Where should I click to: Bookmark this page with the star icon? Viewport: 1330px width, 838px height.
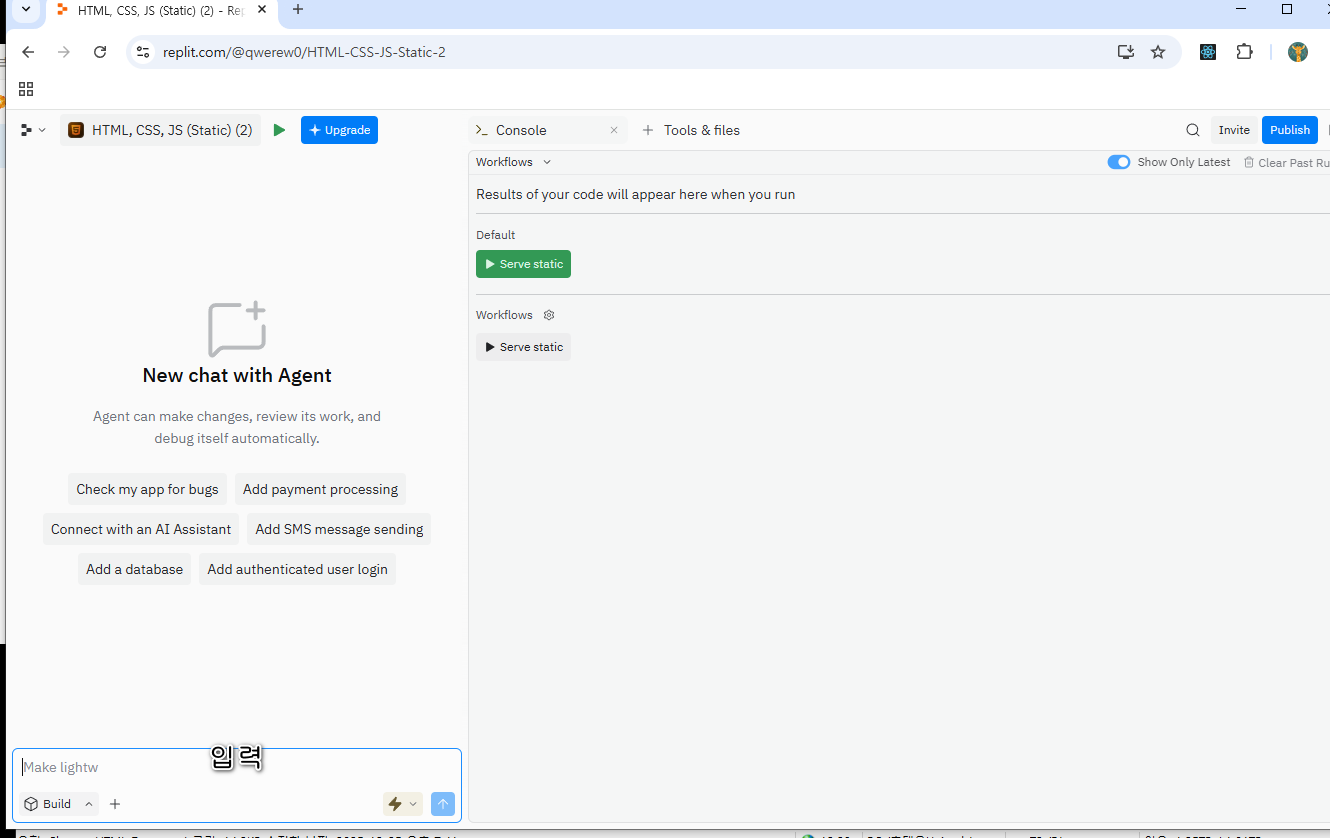[x=1158, y=52]
